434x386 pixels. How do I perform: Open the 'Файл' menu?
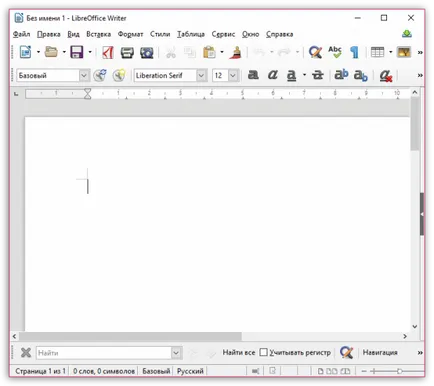(x=21, y=34)
